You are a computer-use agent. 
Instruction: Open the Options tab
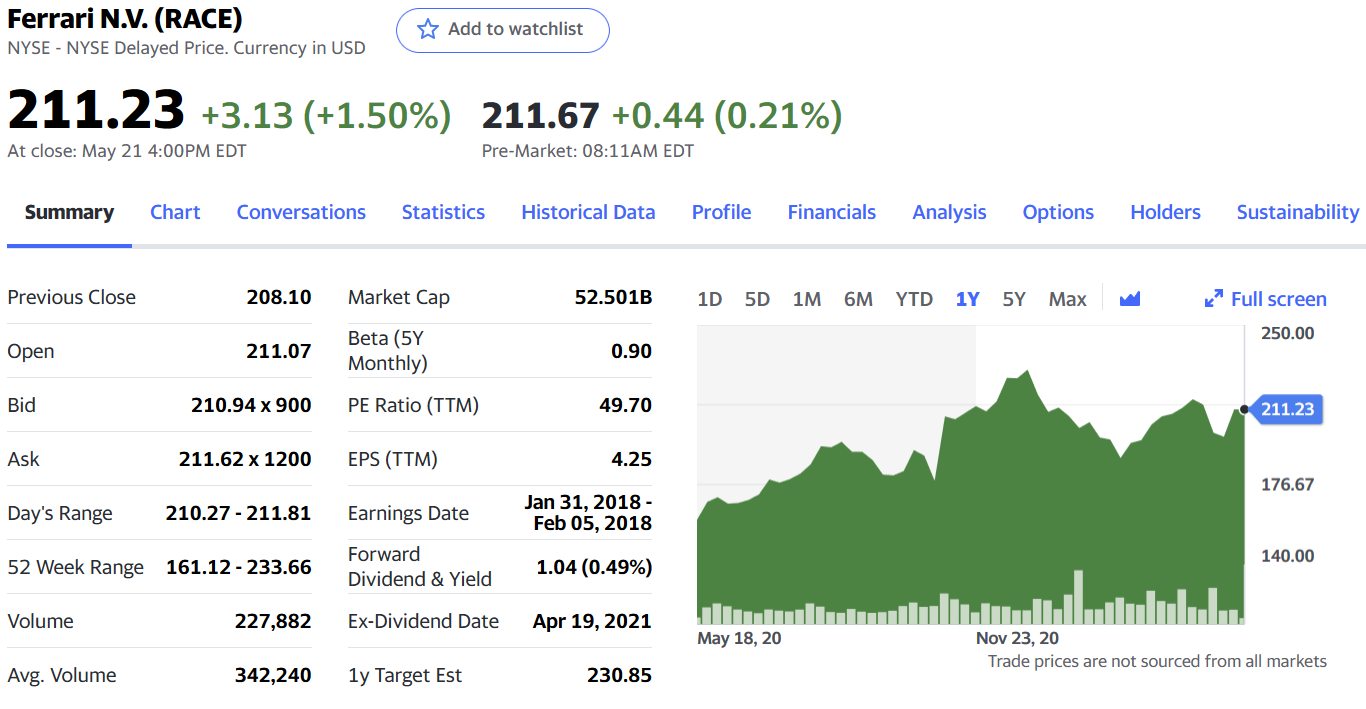tap(1058, 212)
